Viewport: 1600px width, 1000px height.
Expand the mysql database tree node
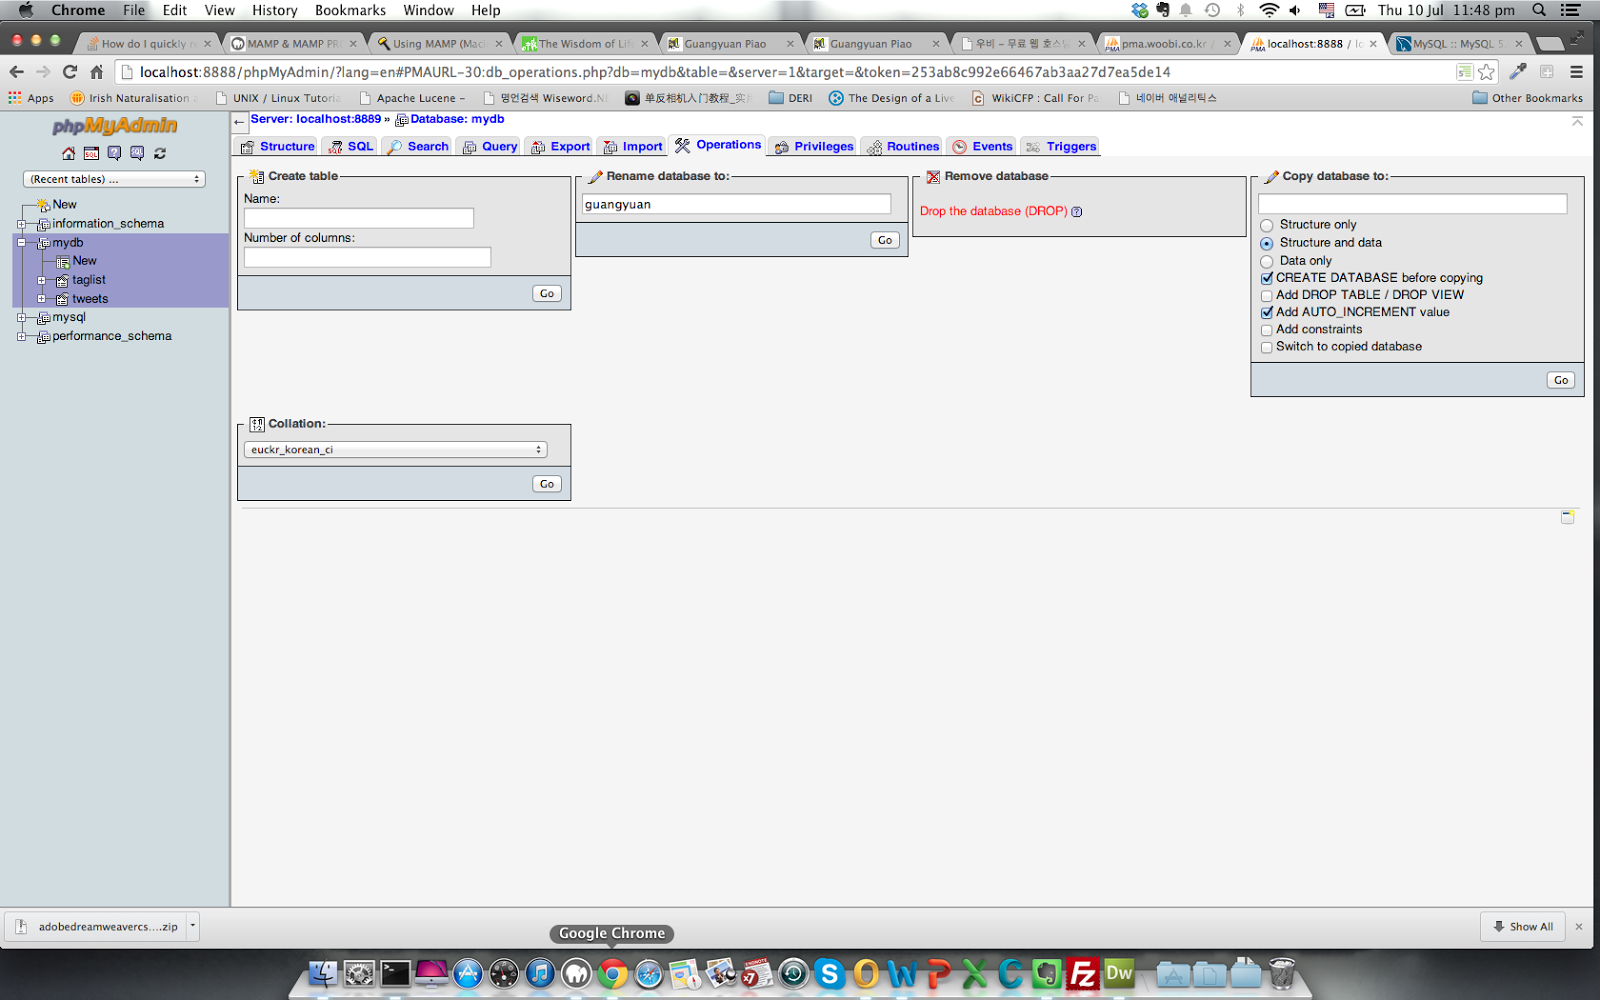click(x=23, y=317)
